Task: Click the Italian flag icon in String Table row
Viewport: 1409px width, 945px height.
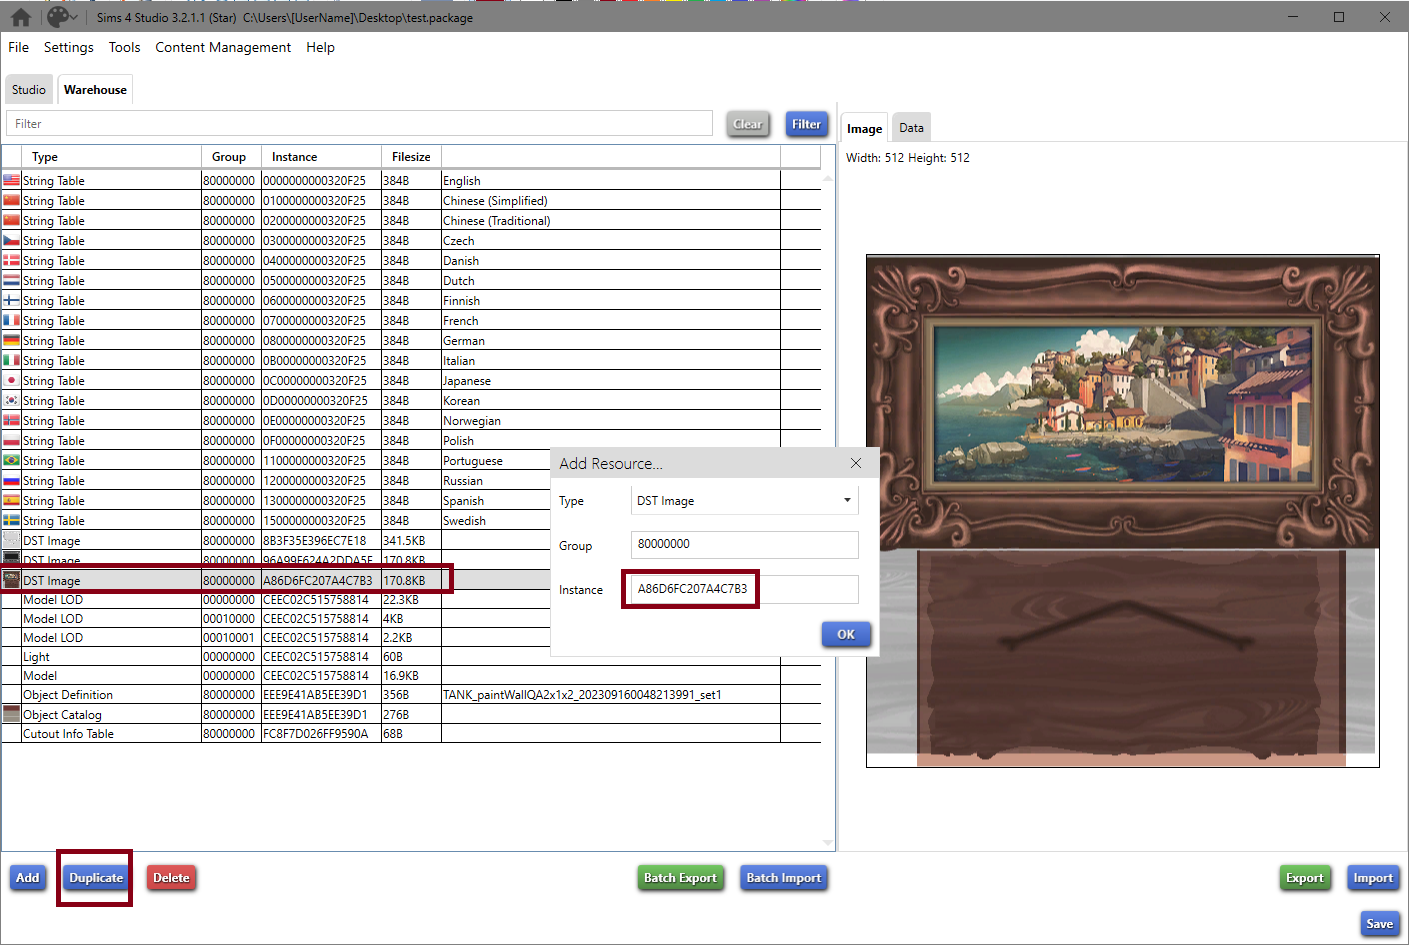Action: (11, 361)
